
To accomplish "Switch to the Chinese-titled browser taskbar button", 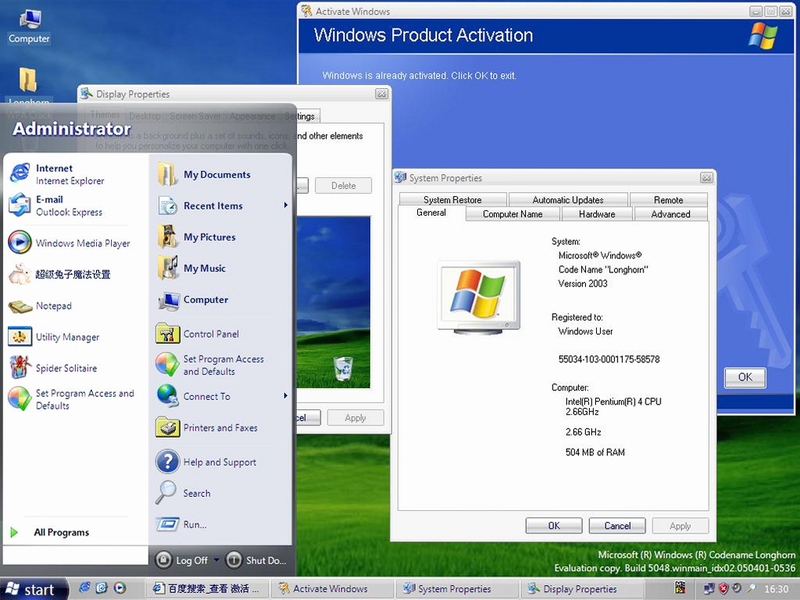I will click(x=206, y=588).
